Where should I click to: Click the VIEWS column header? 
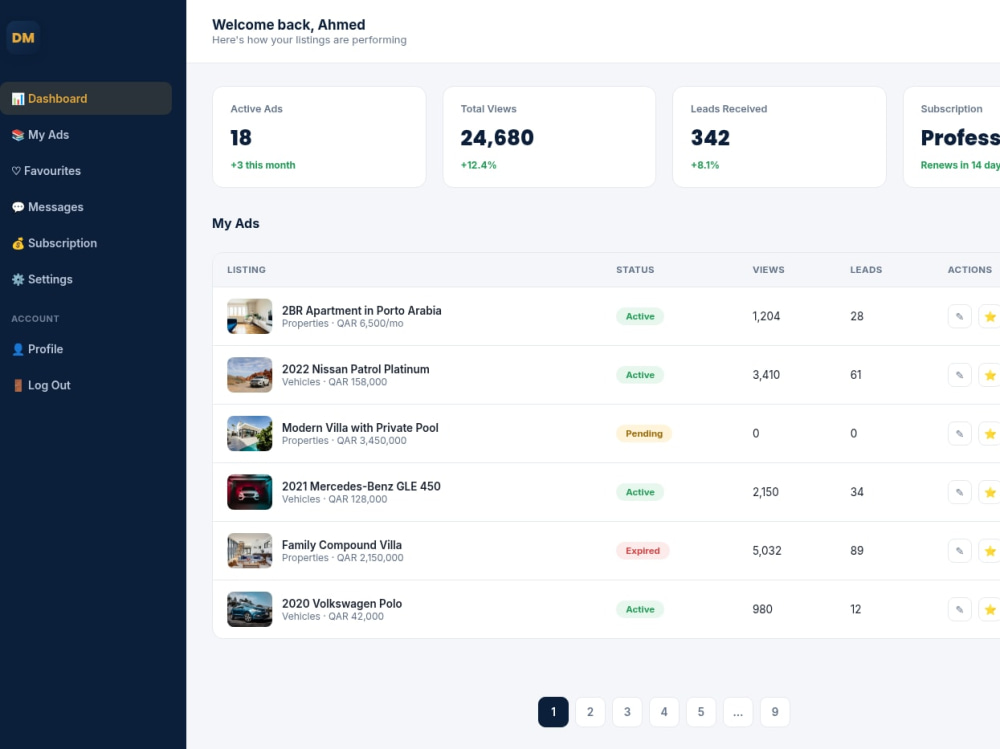click(x=768, y=270)
